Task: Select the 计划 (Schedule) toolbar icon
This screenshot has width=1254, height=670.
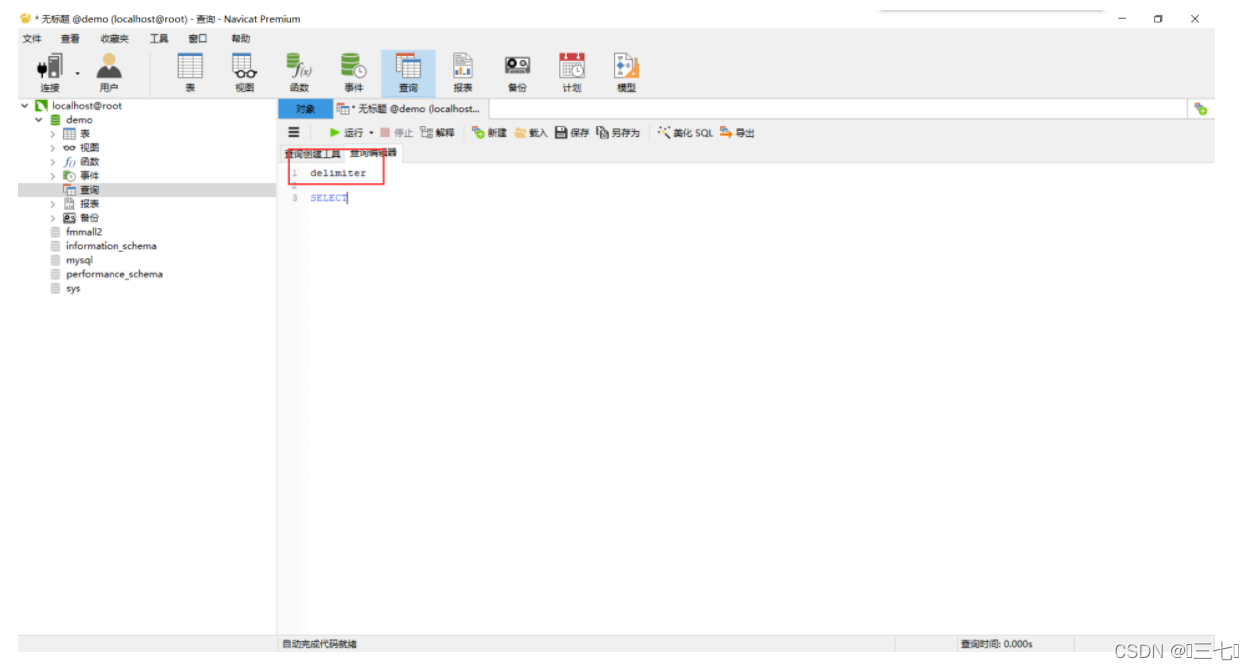Action: (571, 70)
